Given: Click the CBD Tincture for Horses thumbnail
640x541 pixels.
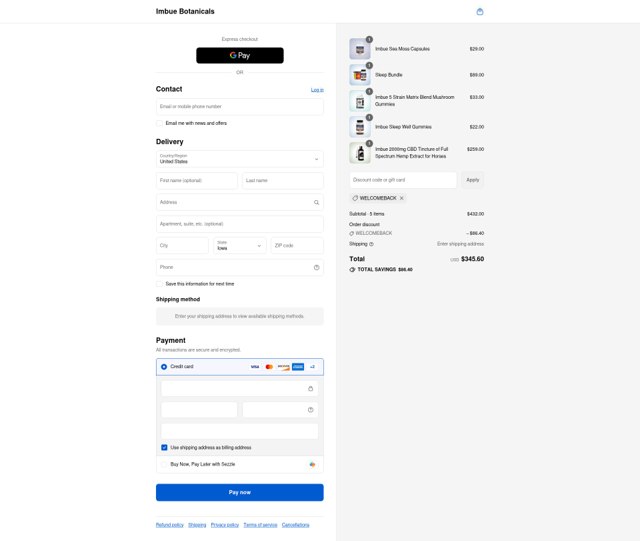Looking at the screenshot, I should click(x=360, y=153).
